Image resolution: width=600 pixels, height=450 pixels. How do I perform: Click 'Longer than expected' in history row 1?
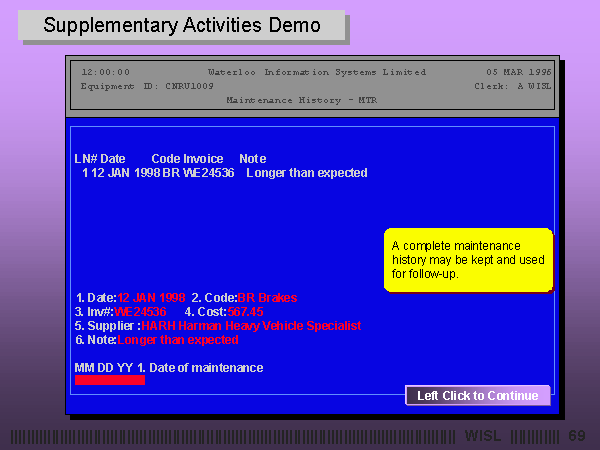tap(307, 173)
